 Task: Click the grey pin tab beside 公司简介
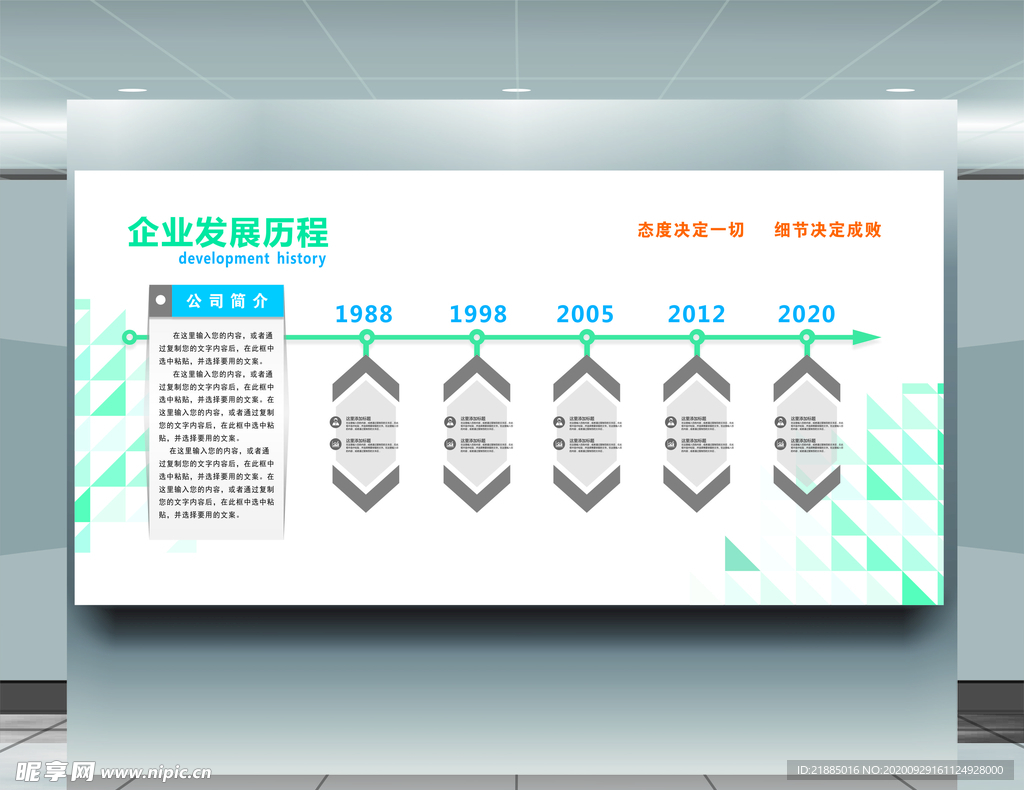(160, 300)
